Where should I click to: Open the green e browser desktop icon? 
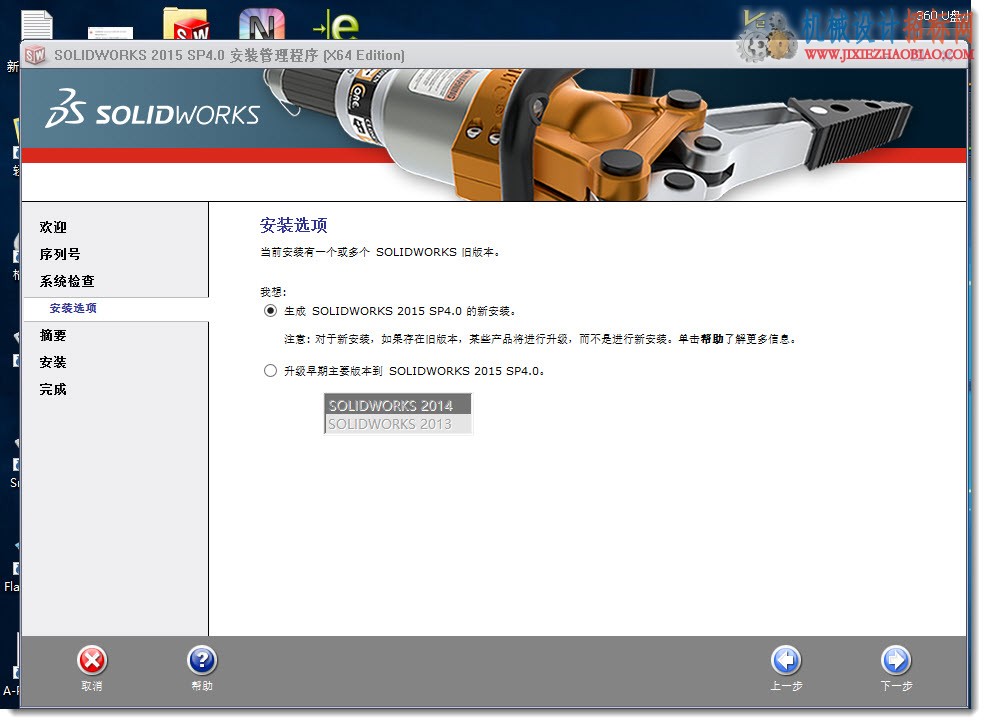tap(336, 25)
